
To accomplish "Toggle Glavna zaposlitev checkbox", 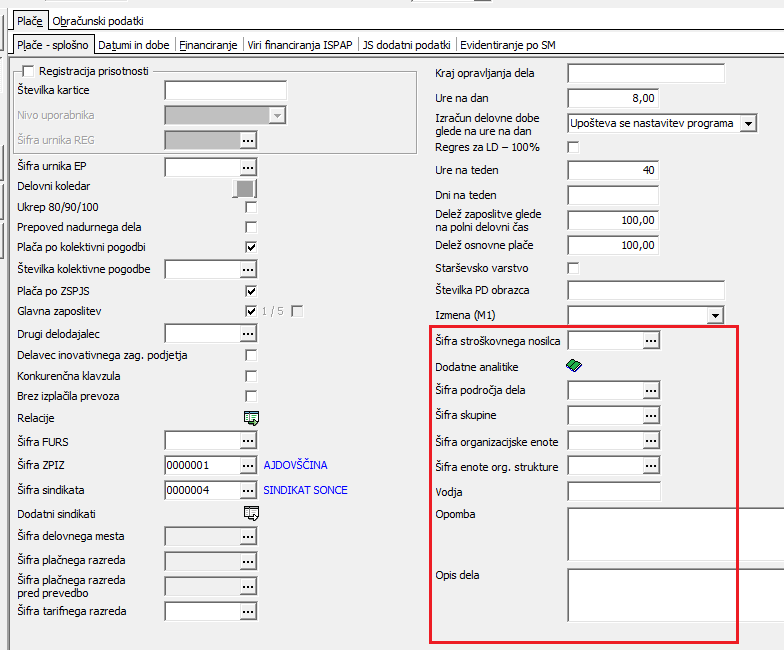I will [251, 311].
